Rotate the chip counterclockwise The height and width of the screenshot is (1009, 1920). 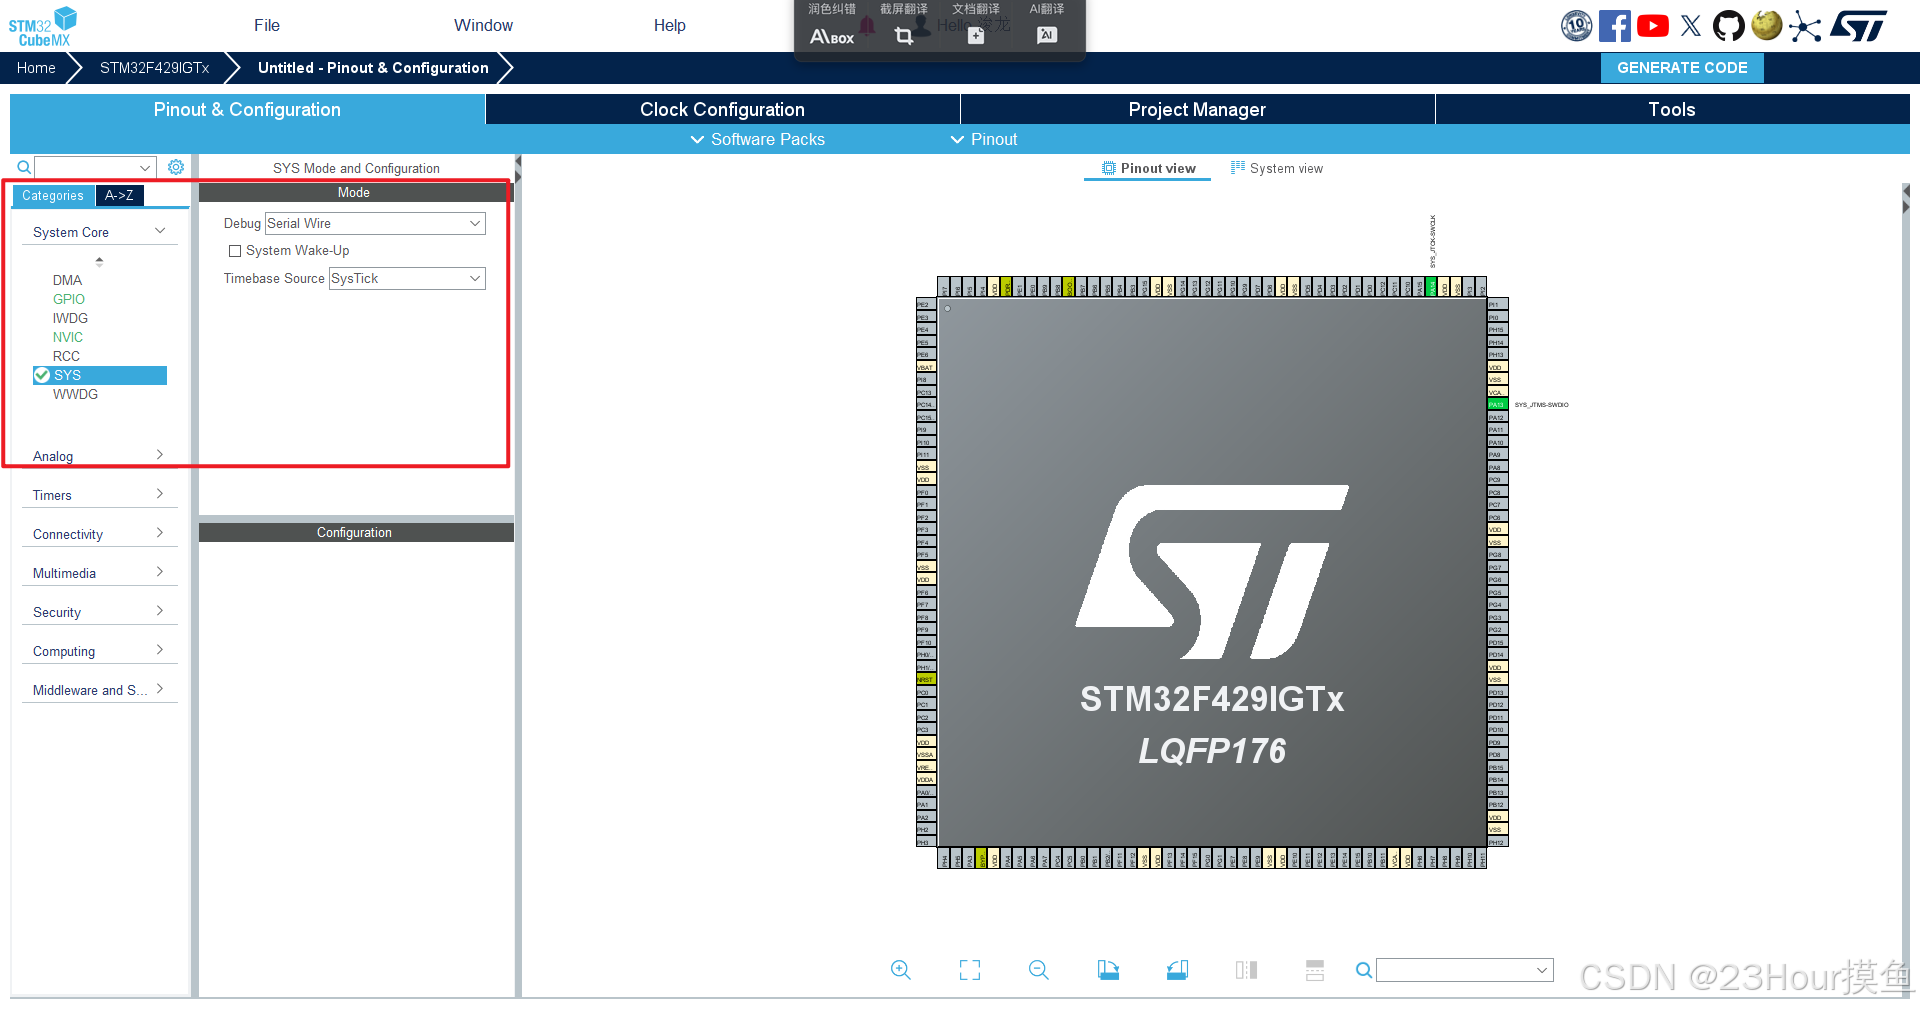pos(1177,970)
